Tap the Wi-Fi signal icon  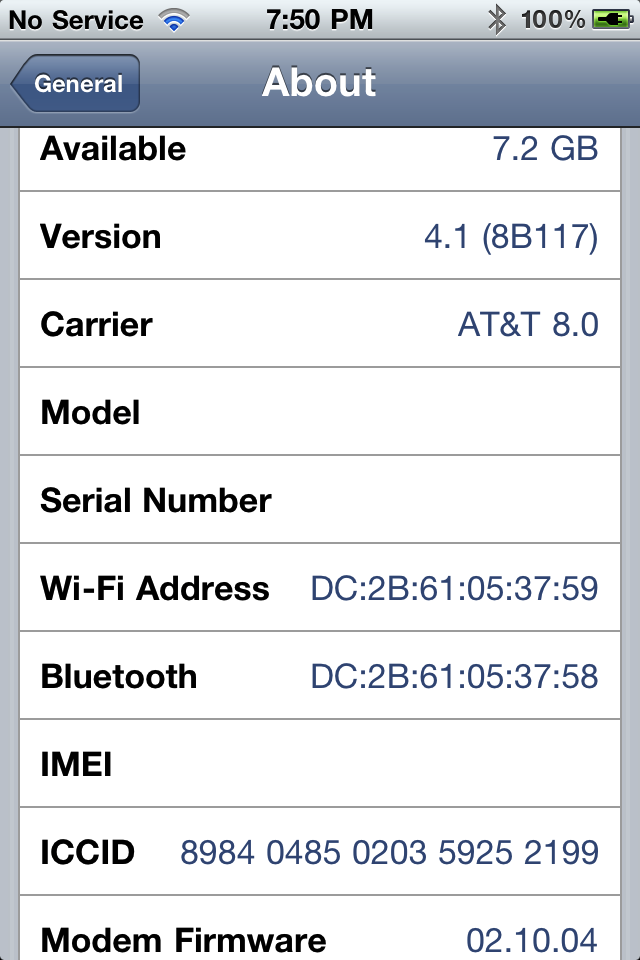tap(175, 20)
